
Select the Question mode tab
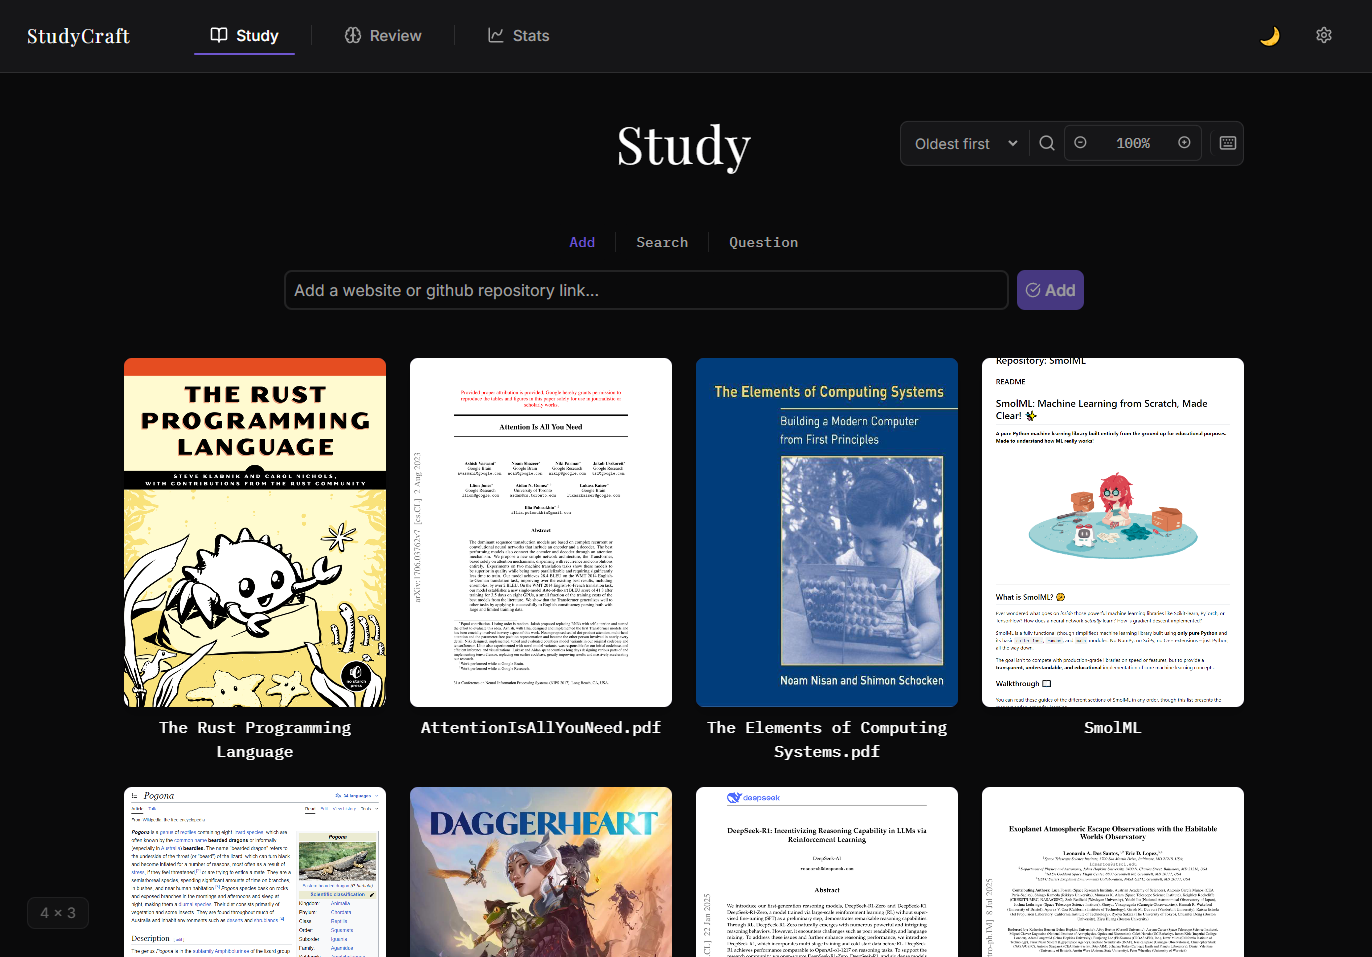pos(763,242)
